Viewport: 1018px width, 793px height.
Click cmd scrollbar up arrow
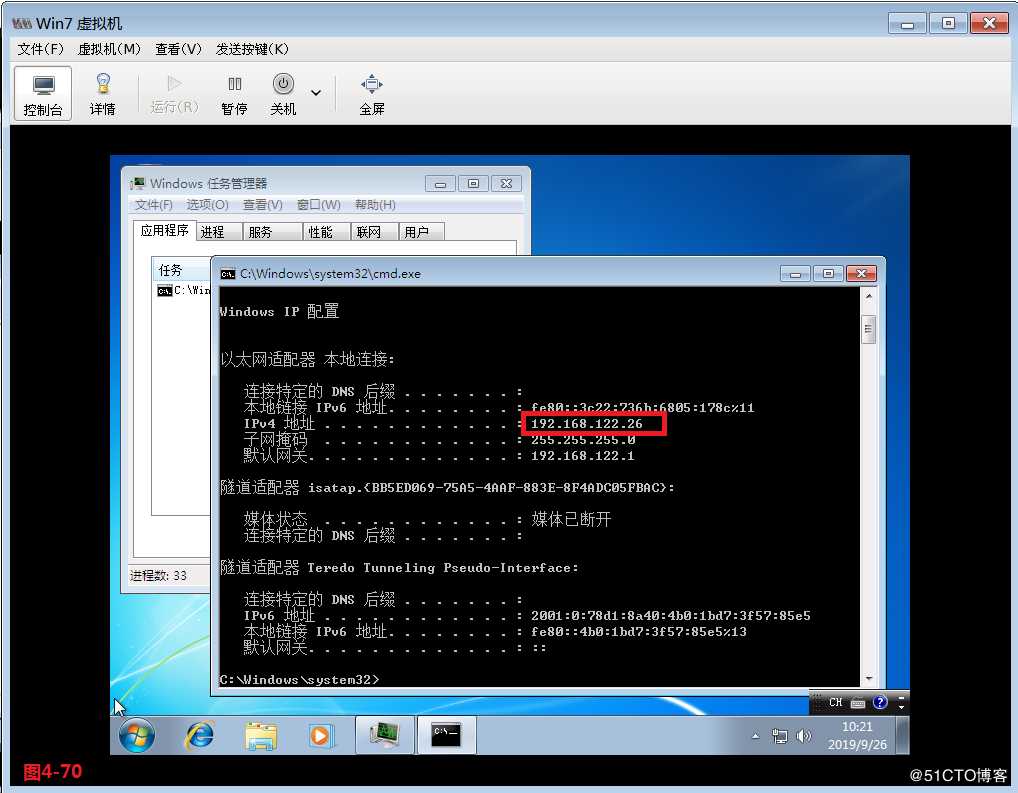(869, 296)
